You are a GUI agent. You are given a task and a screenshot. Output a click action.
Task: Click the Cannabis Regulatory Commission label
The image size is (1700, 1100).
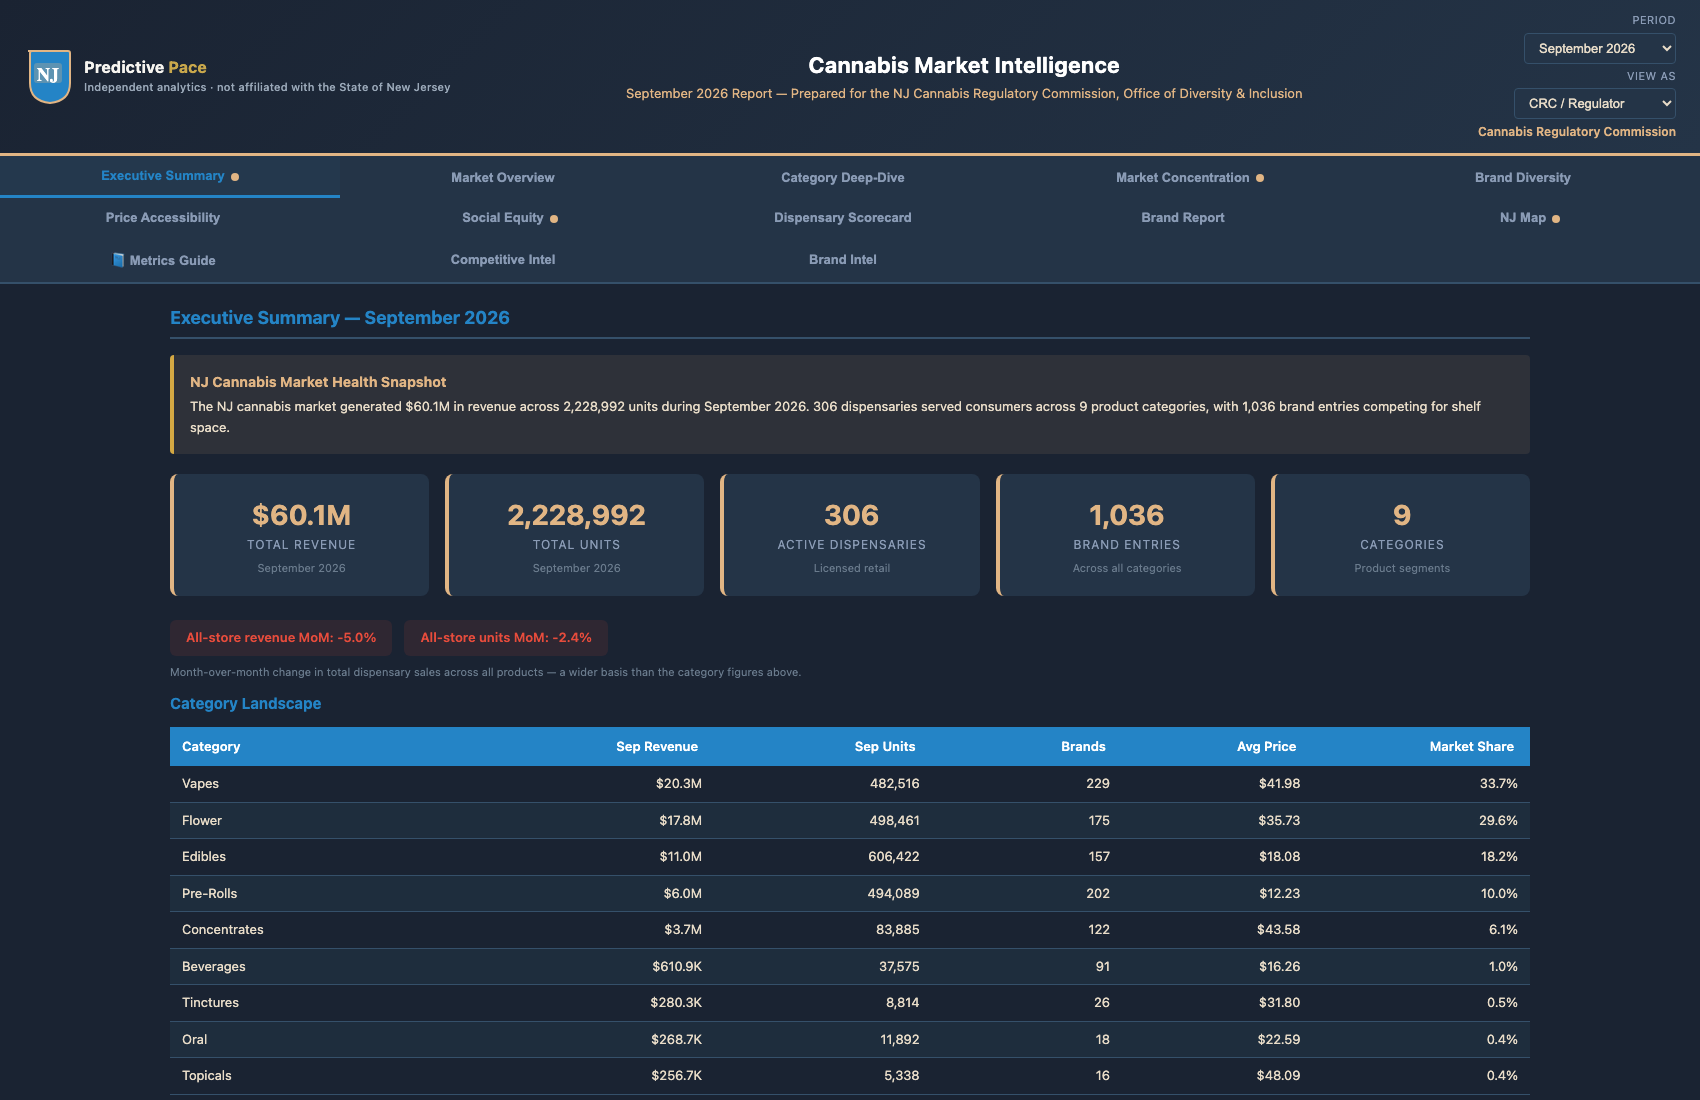tap(1576, 131)
